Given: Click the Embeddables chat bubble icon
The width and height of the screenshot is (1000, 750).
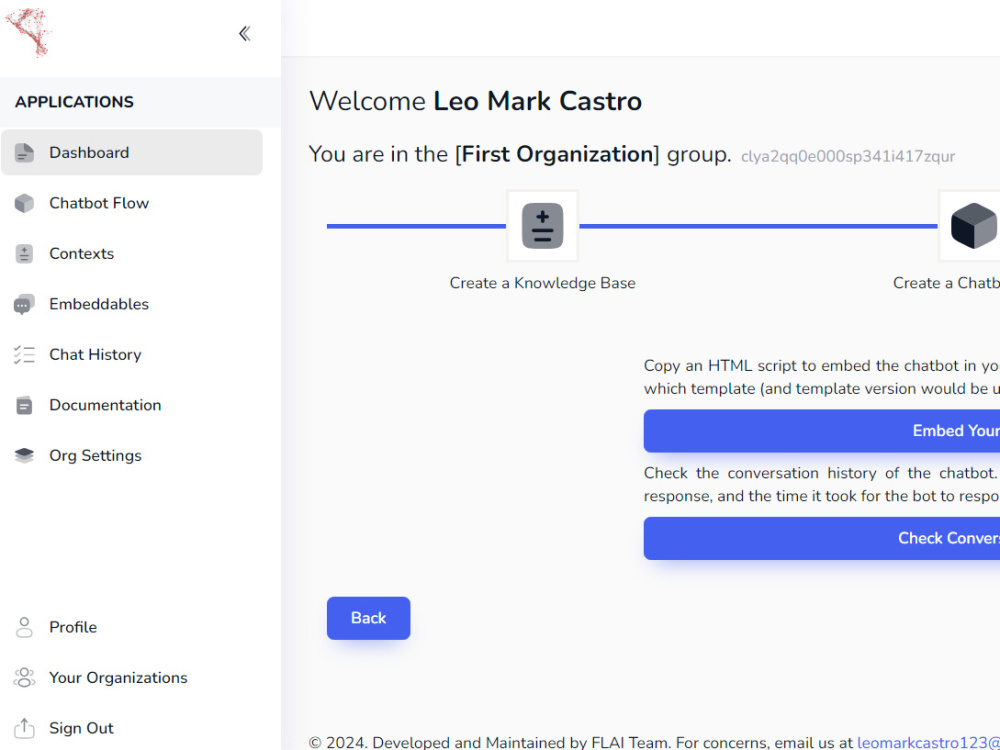Looking at the screenshot, I should [24, 304].
